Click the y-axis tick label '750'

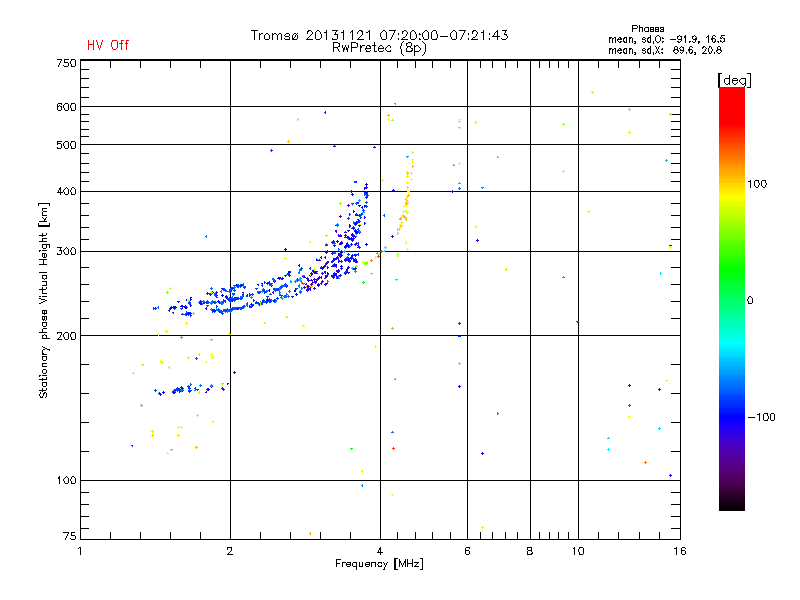pyautogui.click(x=66, y=63)
